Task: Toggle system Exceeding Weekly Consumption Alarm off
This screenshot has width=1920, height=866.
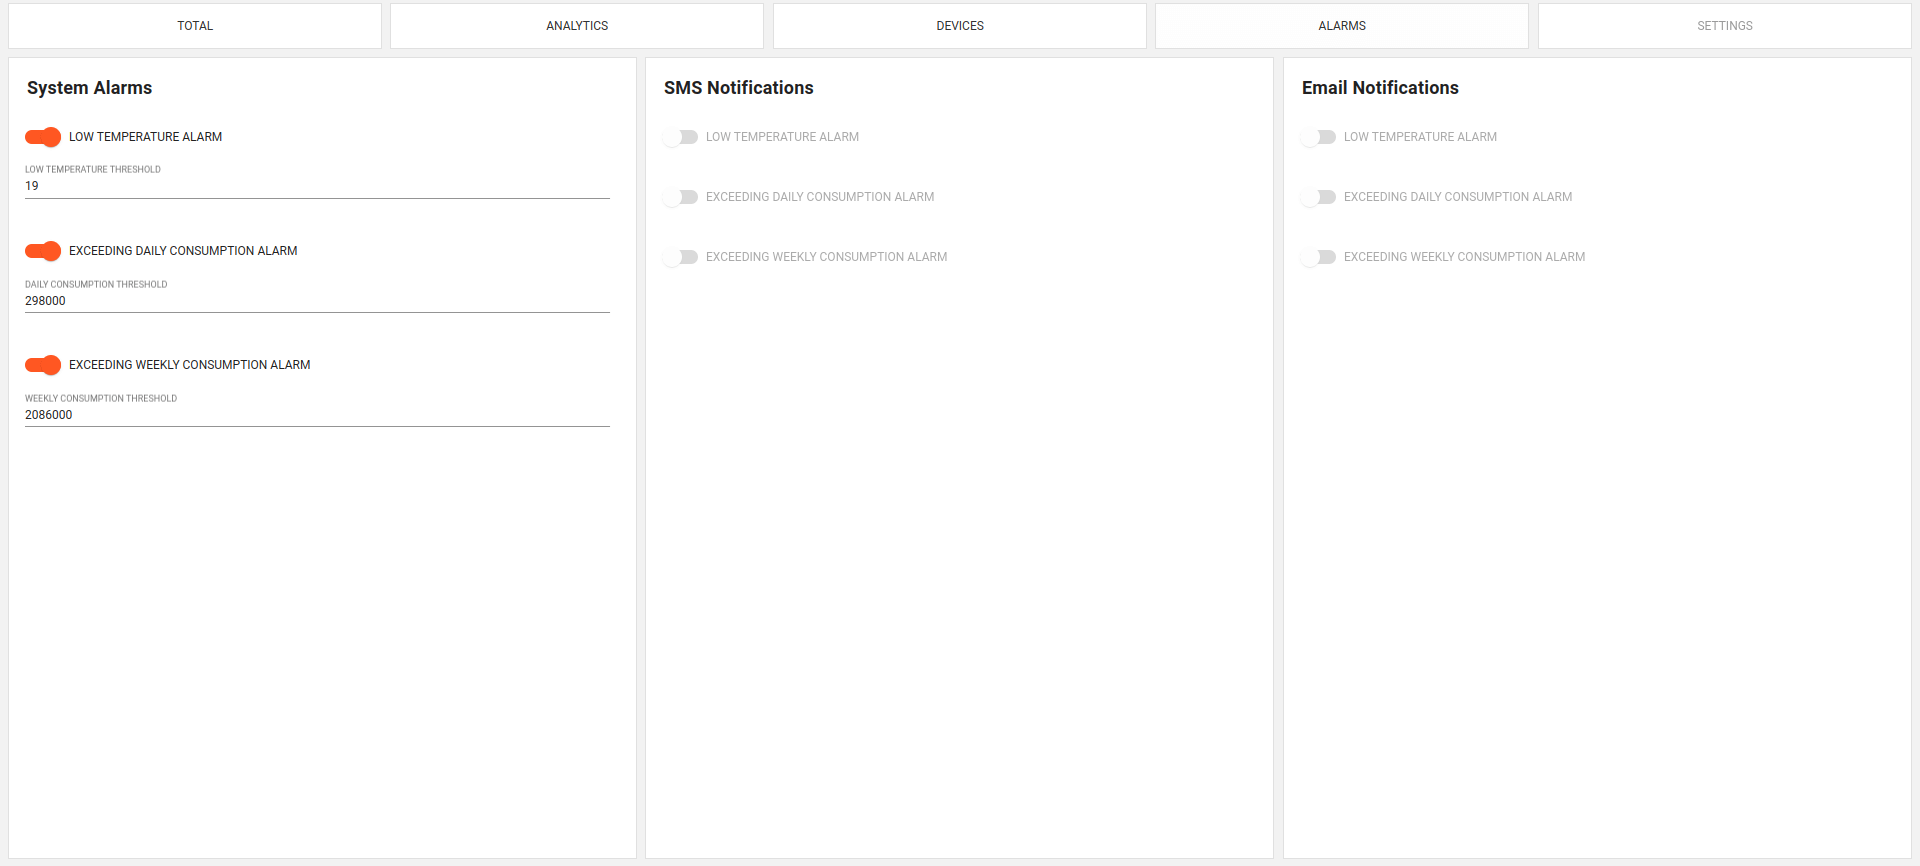Action: [43, 365]
